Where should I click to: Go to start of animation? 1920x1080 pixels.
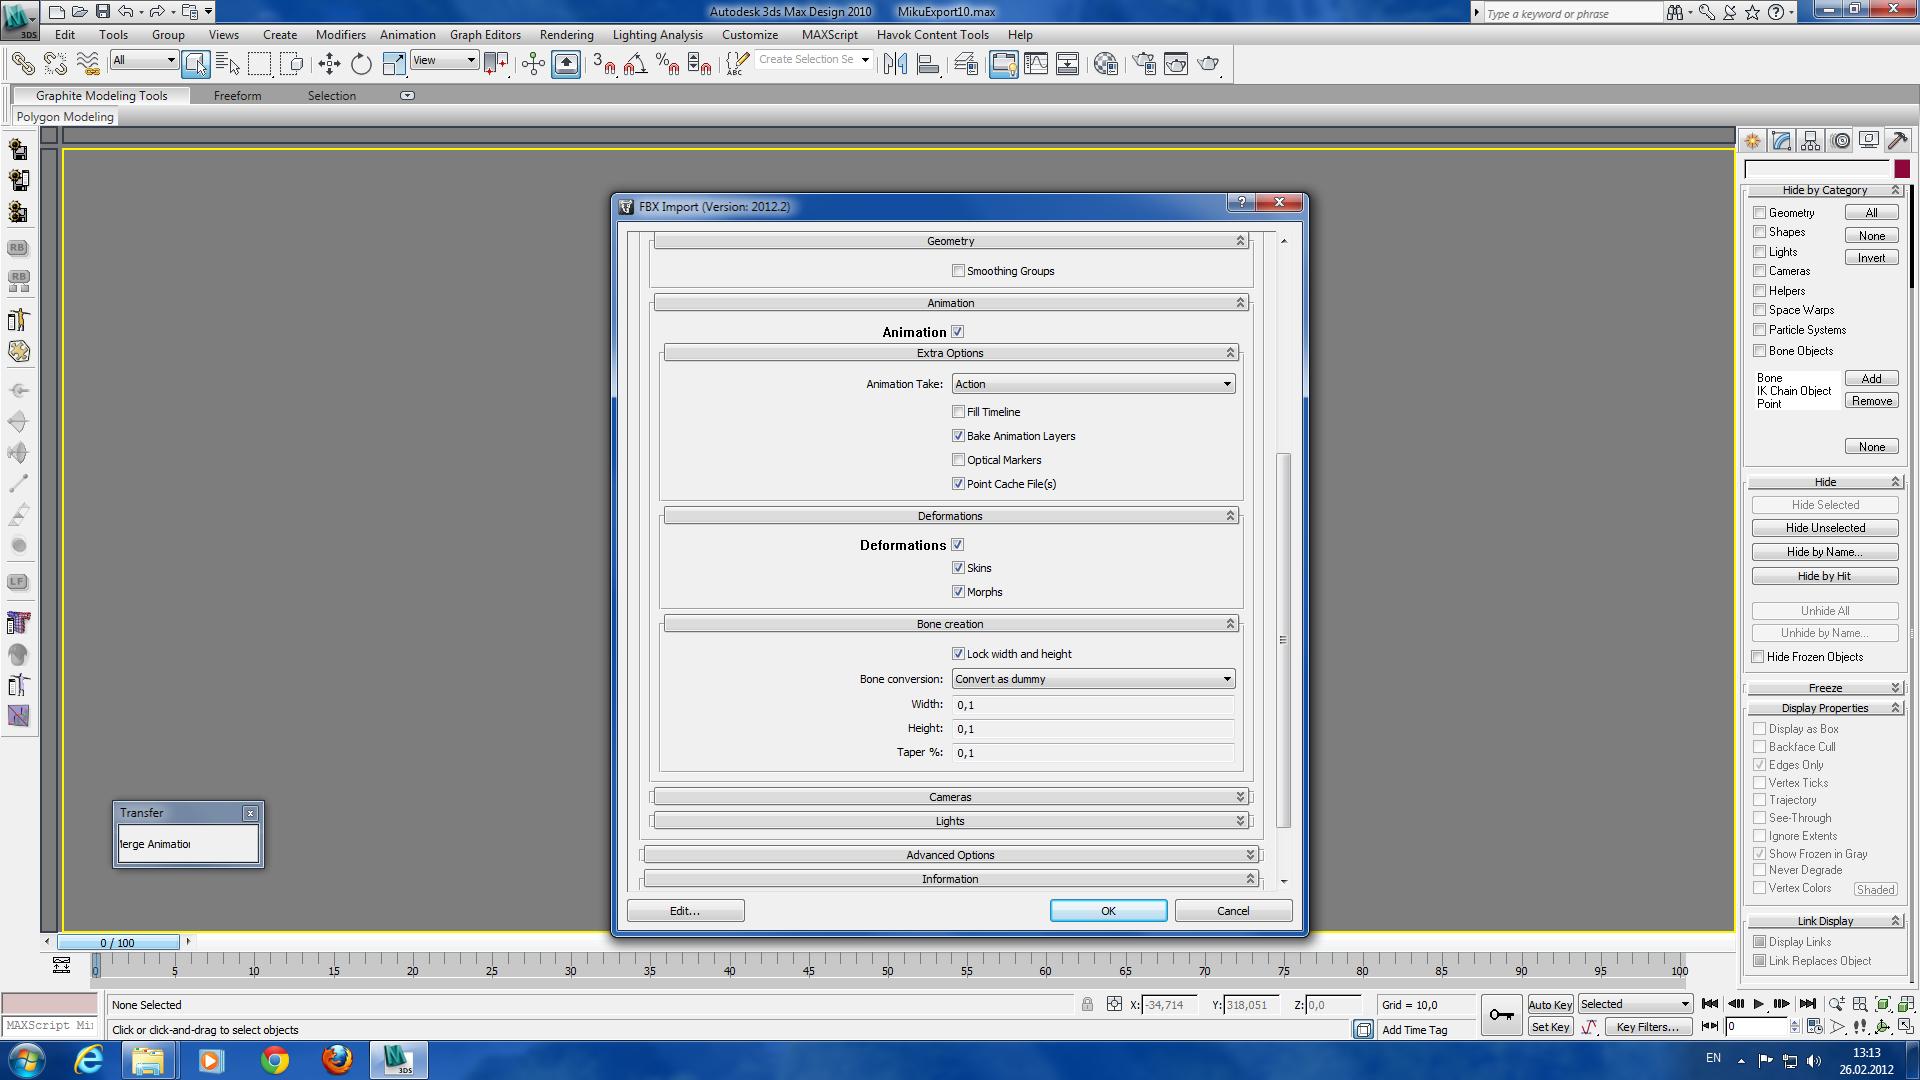[1710, 1004]
